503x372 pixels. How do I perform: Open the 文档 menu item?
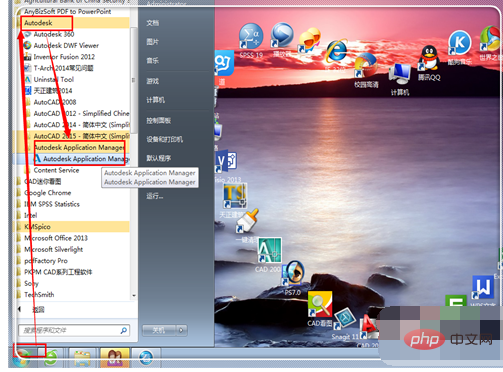153,23
